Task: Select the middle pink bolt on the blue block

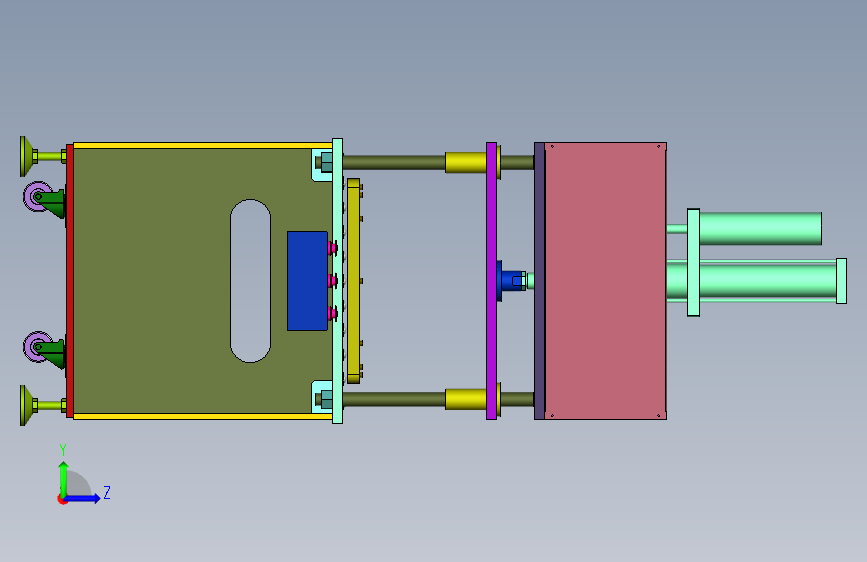Action: (x=332, y=281)
